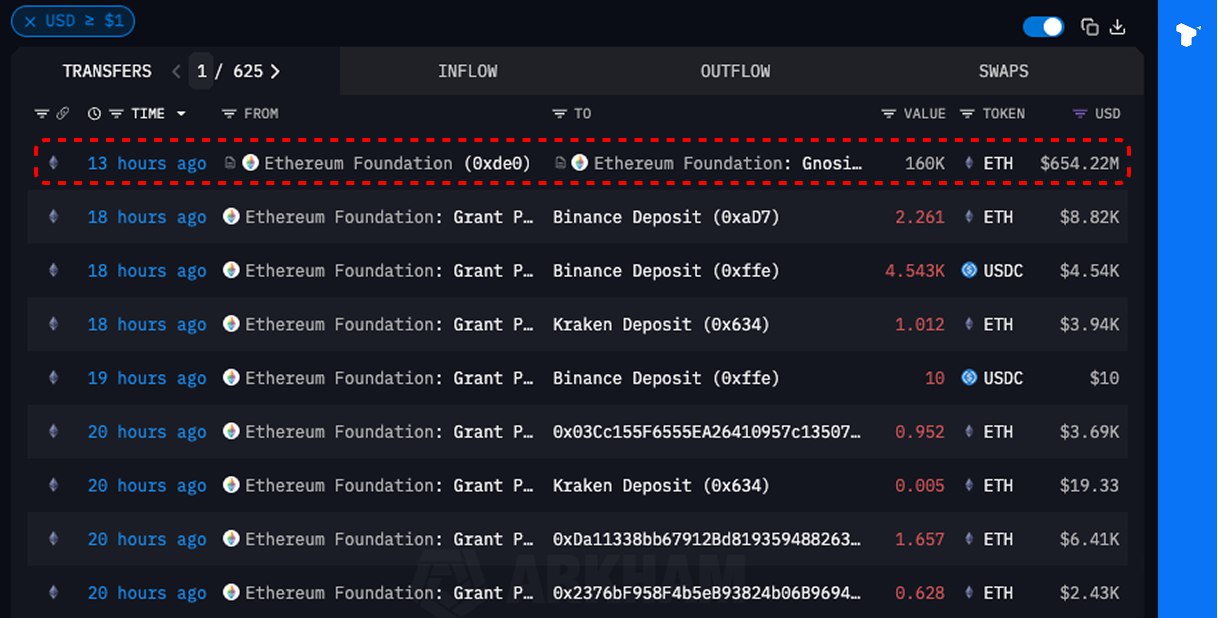Image resolution: width=1218 pixels, height=618 pixels.
Task: Click the '13 hours ago' transaction link
Action: coord(146,163)
